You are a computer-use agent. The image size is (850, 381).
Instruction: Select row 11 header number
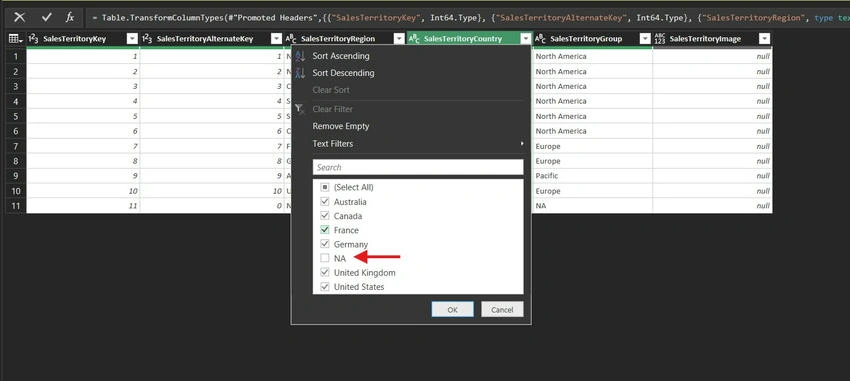(x=16, y=206)
